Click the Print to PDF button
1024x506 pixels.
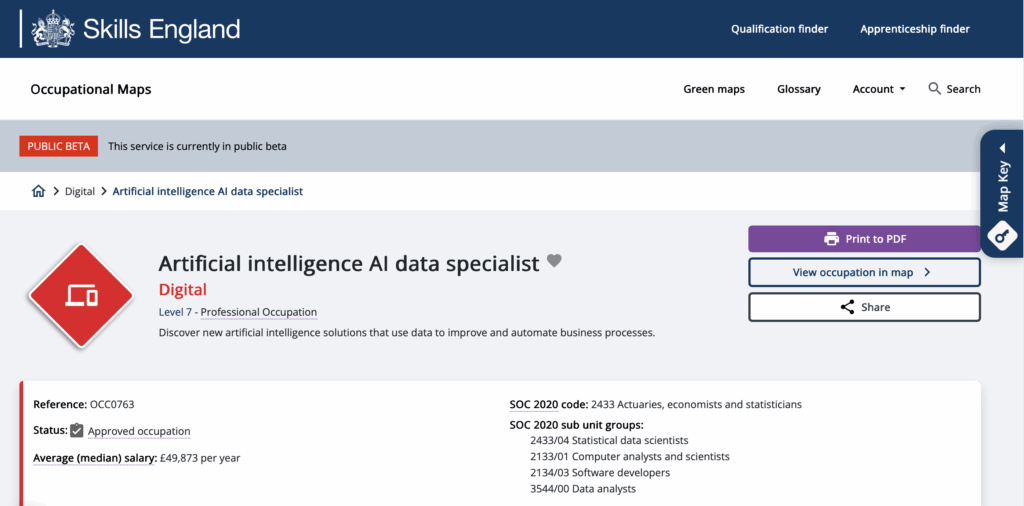click(864, 239)
